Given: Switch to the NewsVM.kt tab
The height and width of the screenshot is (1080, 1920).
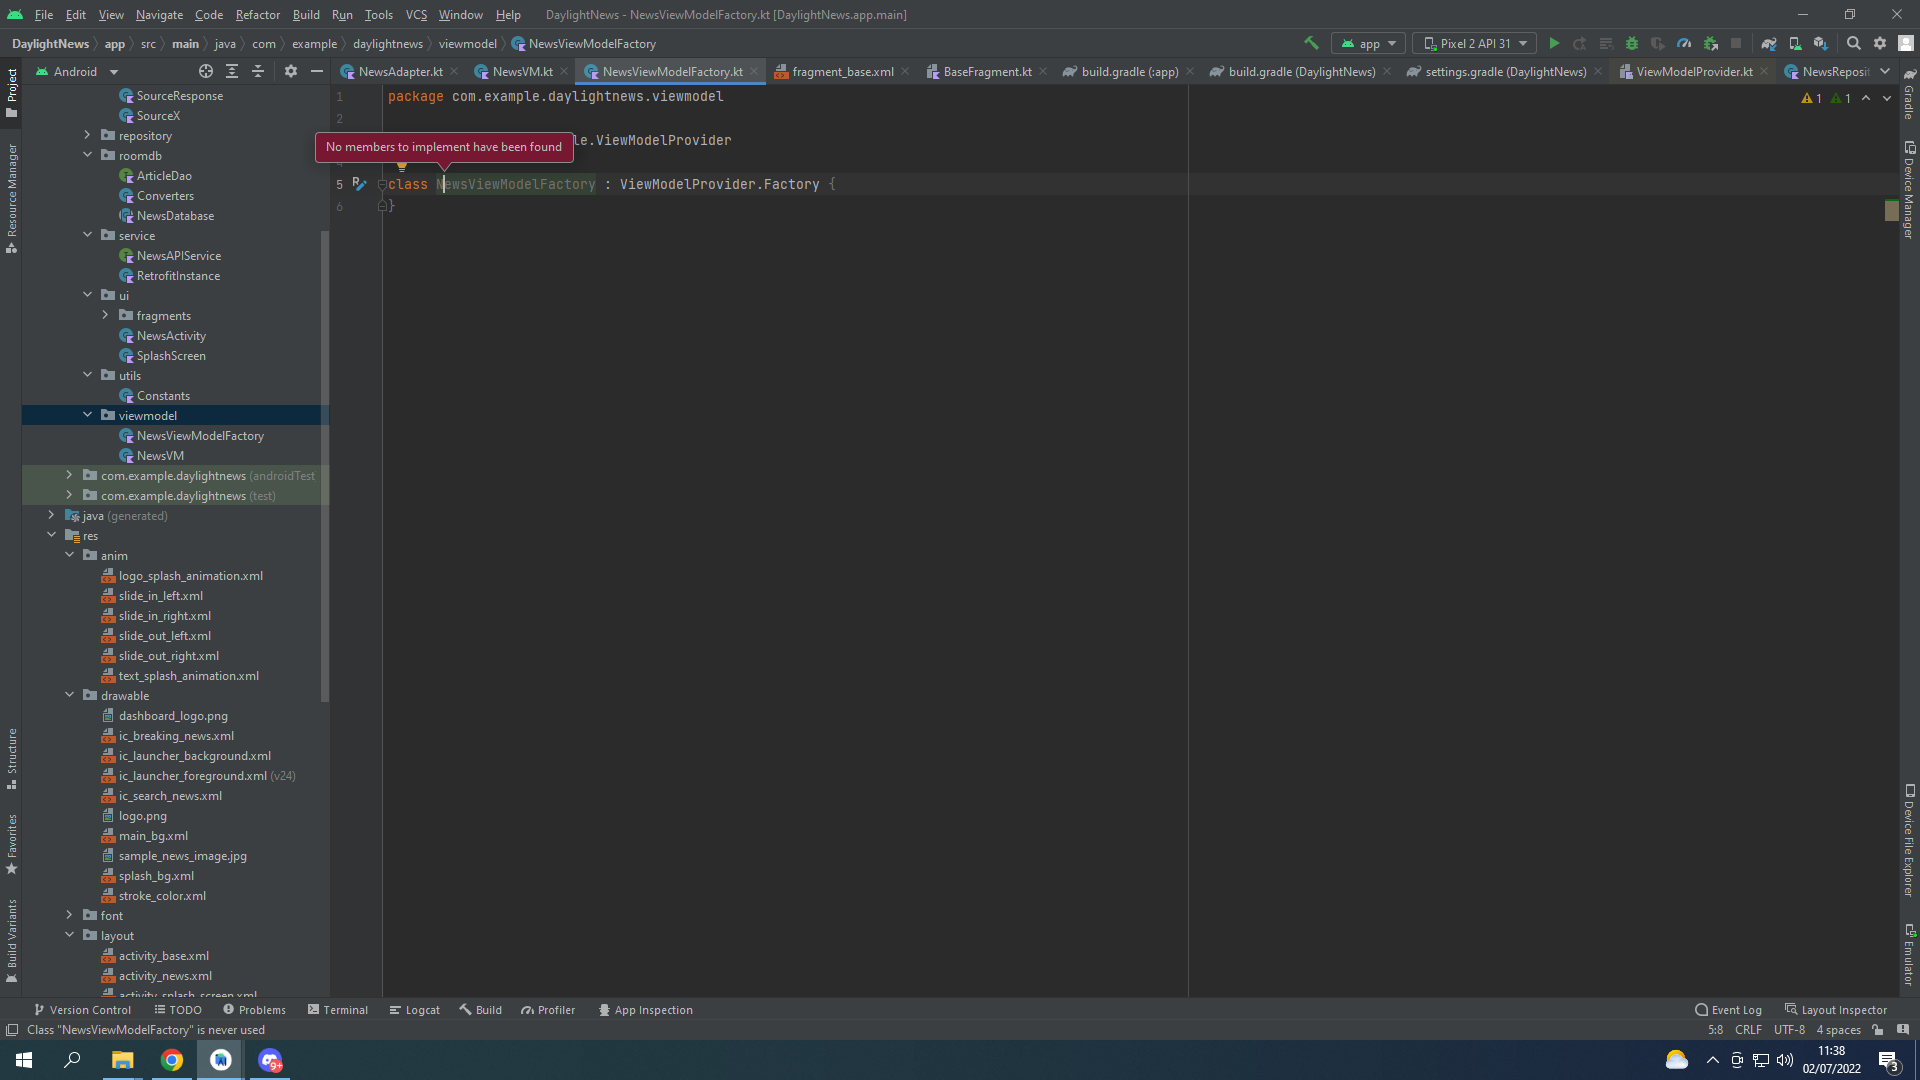Looking at the screenshot, I should [521, 71].
